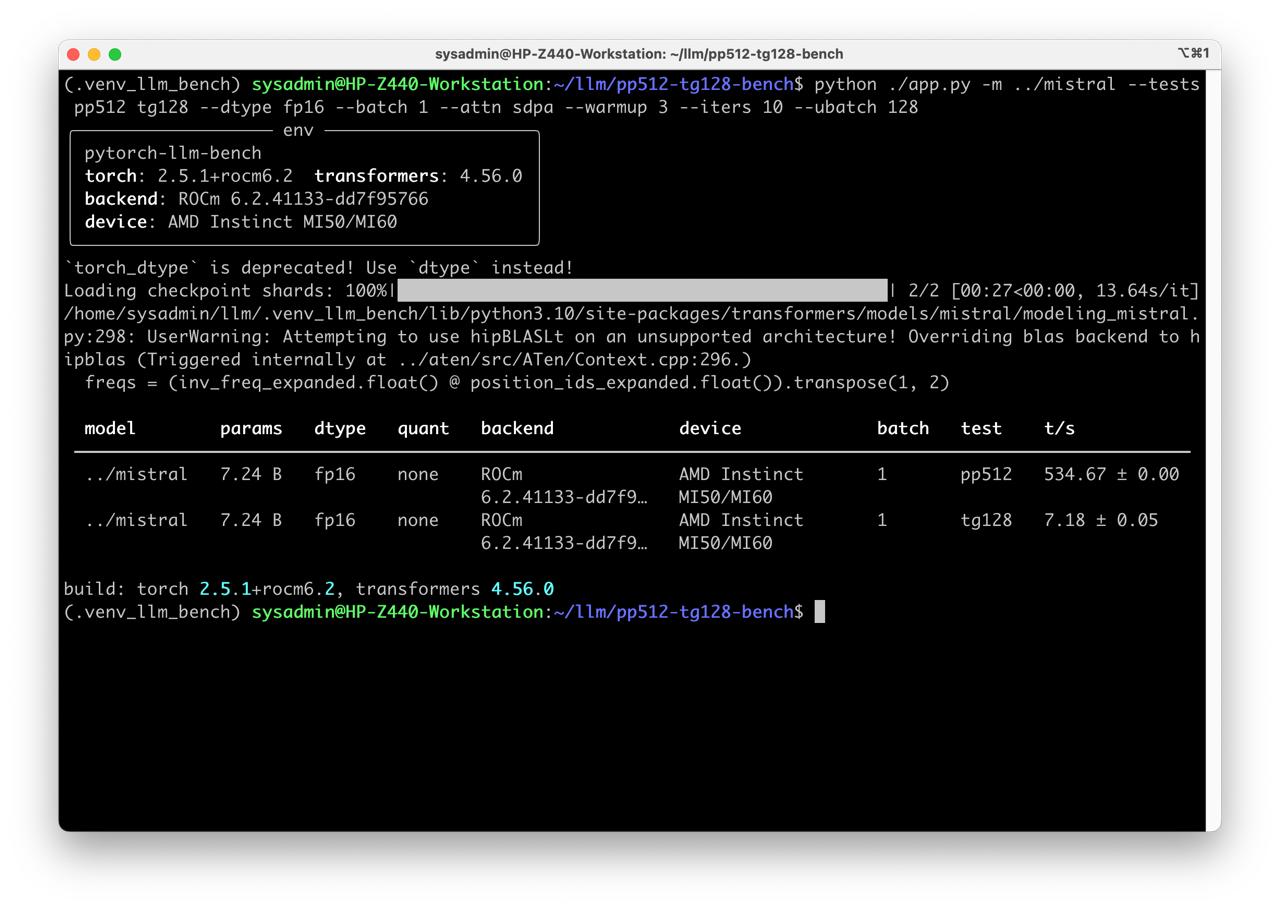Image resolution: width=1280 pixels, height=909 pixels.
Task: Click the terminal cursor at the last prompt
Action: pos(820,612)
